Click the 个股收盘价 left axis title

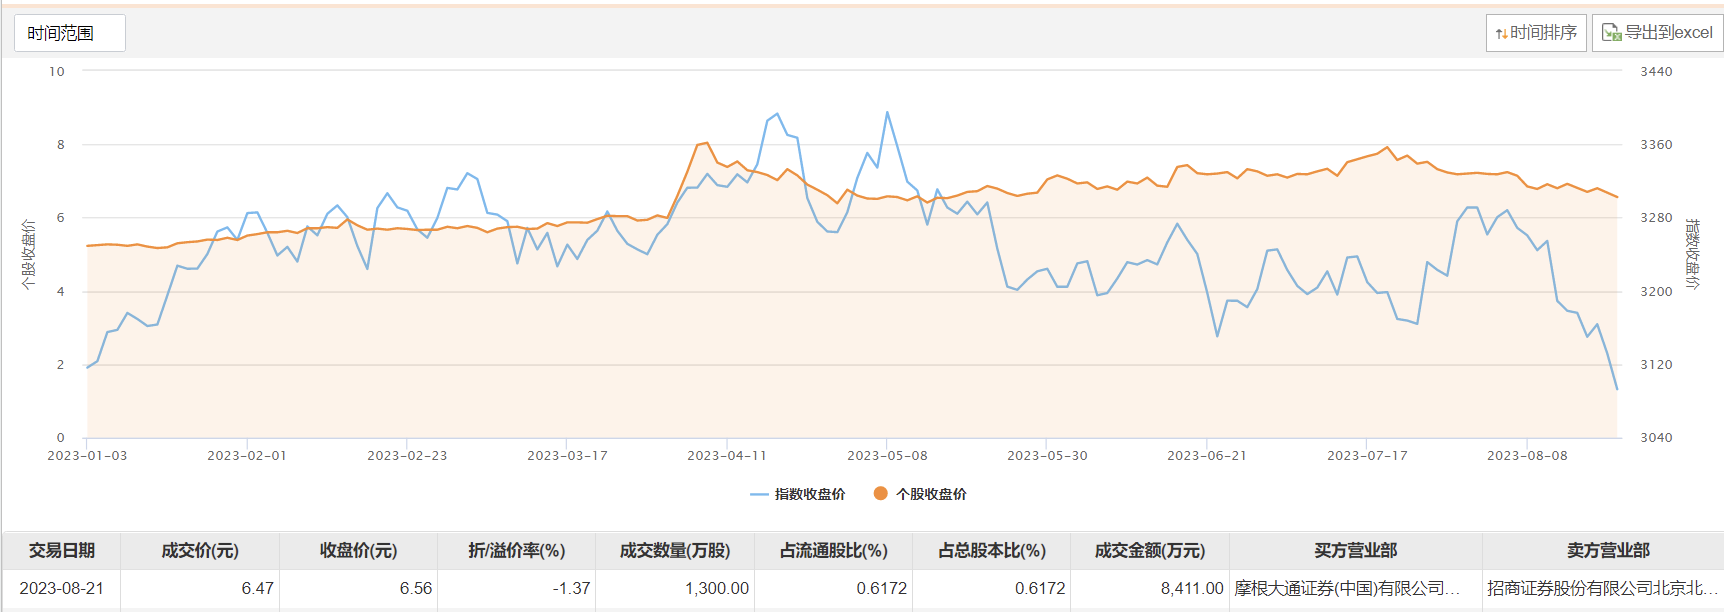[x=28, y=255]
